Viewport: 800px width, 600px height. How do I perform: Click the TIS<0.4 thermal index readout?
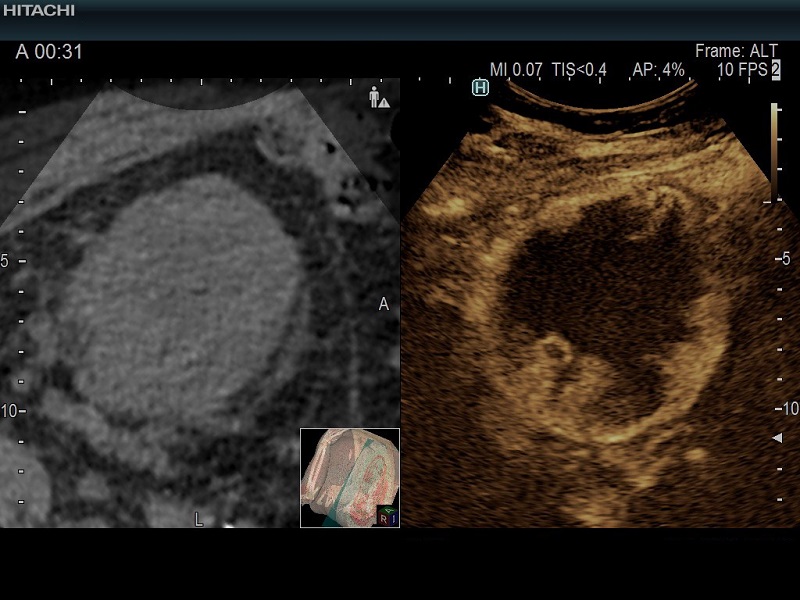tap(579, 70)
